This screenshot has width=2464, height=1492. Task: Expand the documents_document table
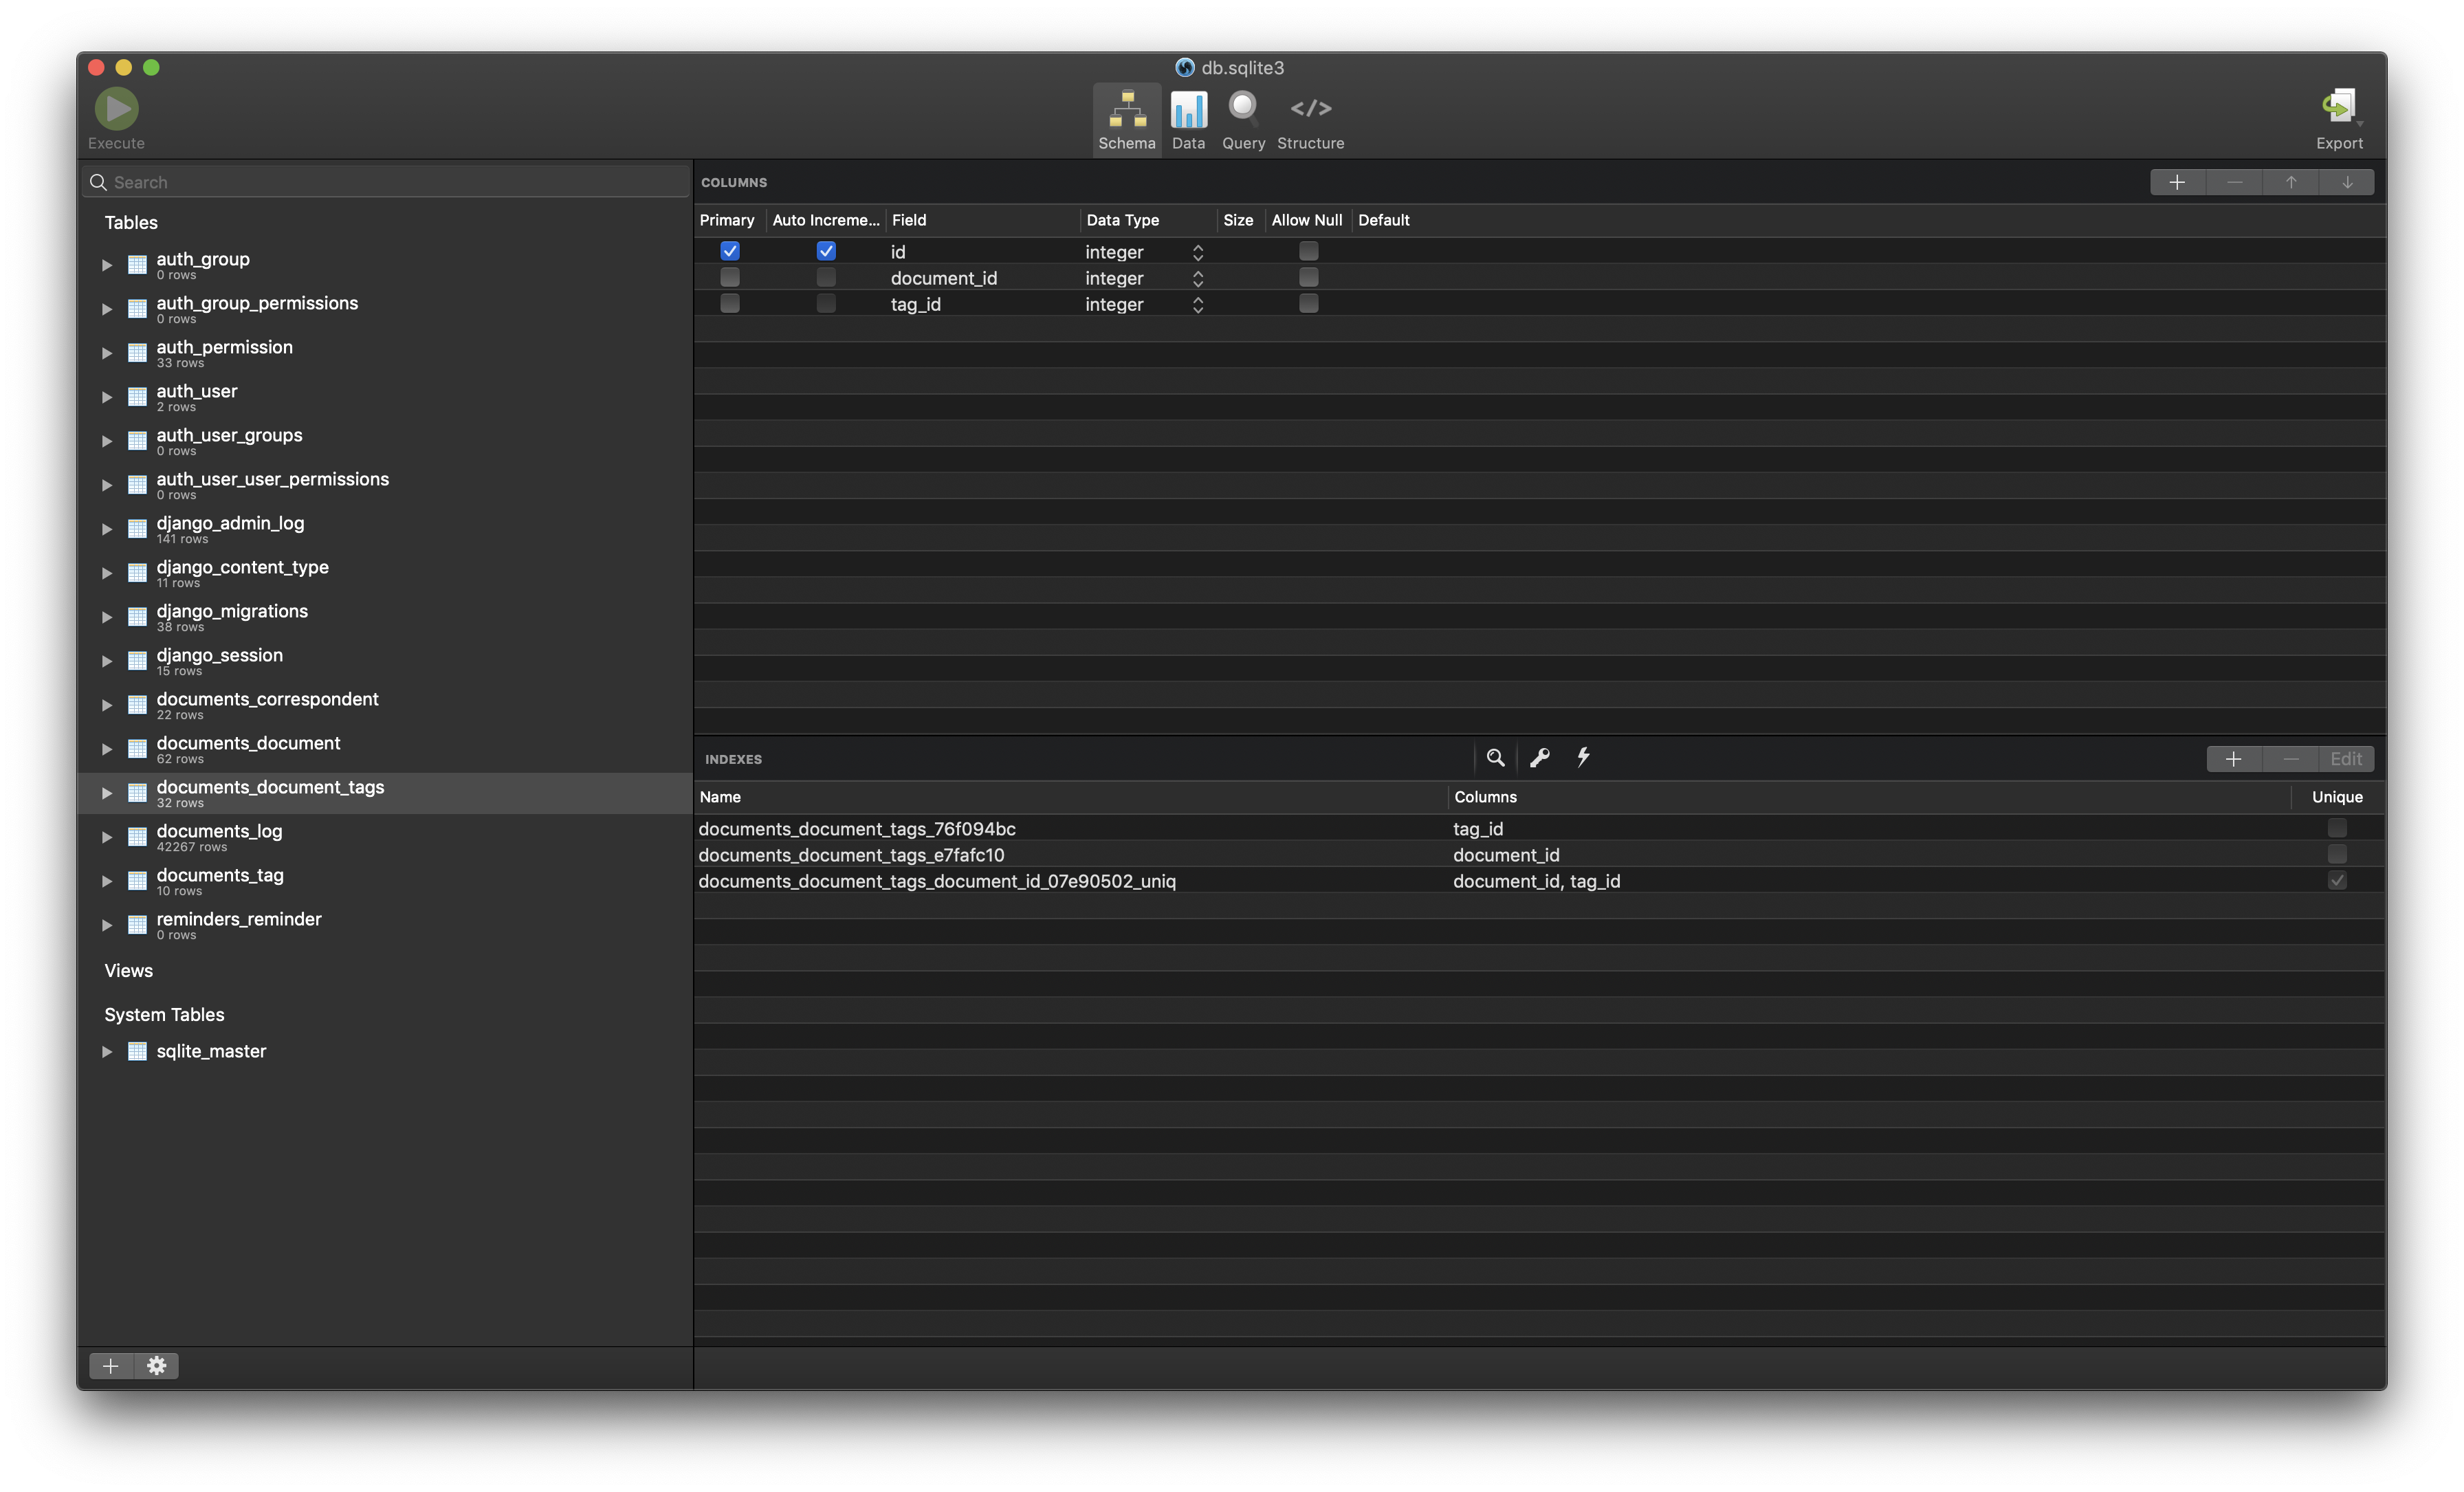point(107,749)
